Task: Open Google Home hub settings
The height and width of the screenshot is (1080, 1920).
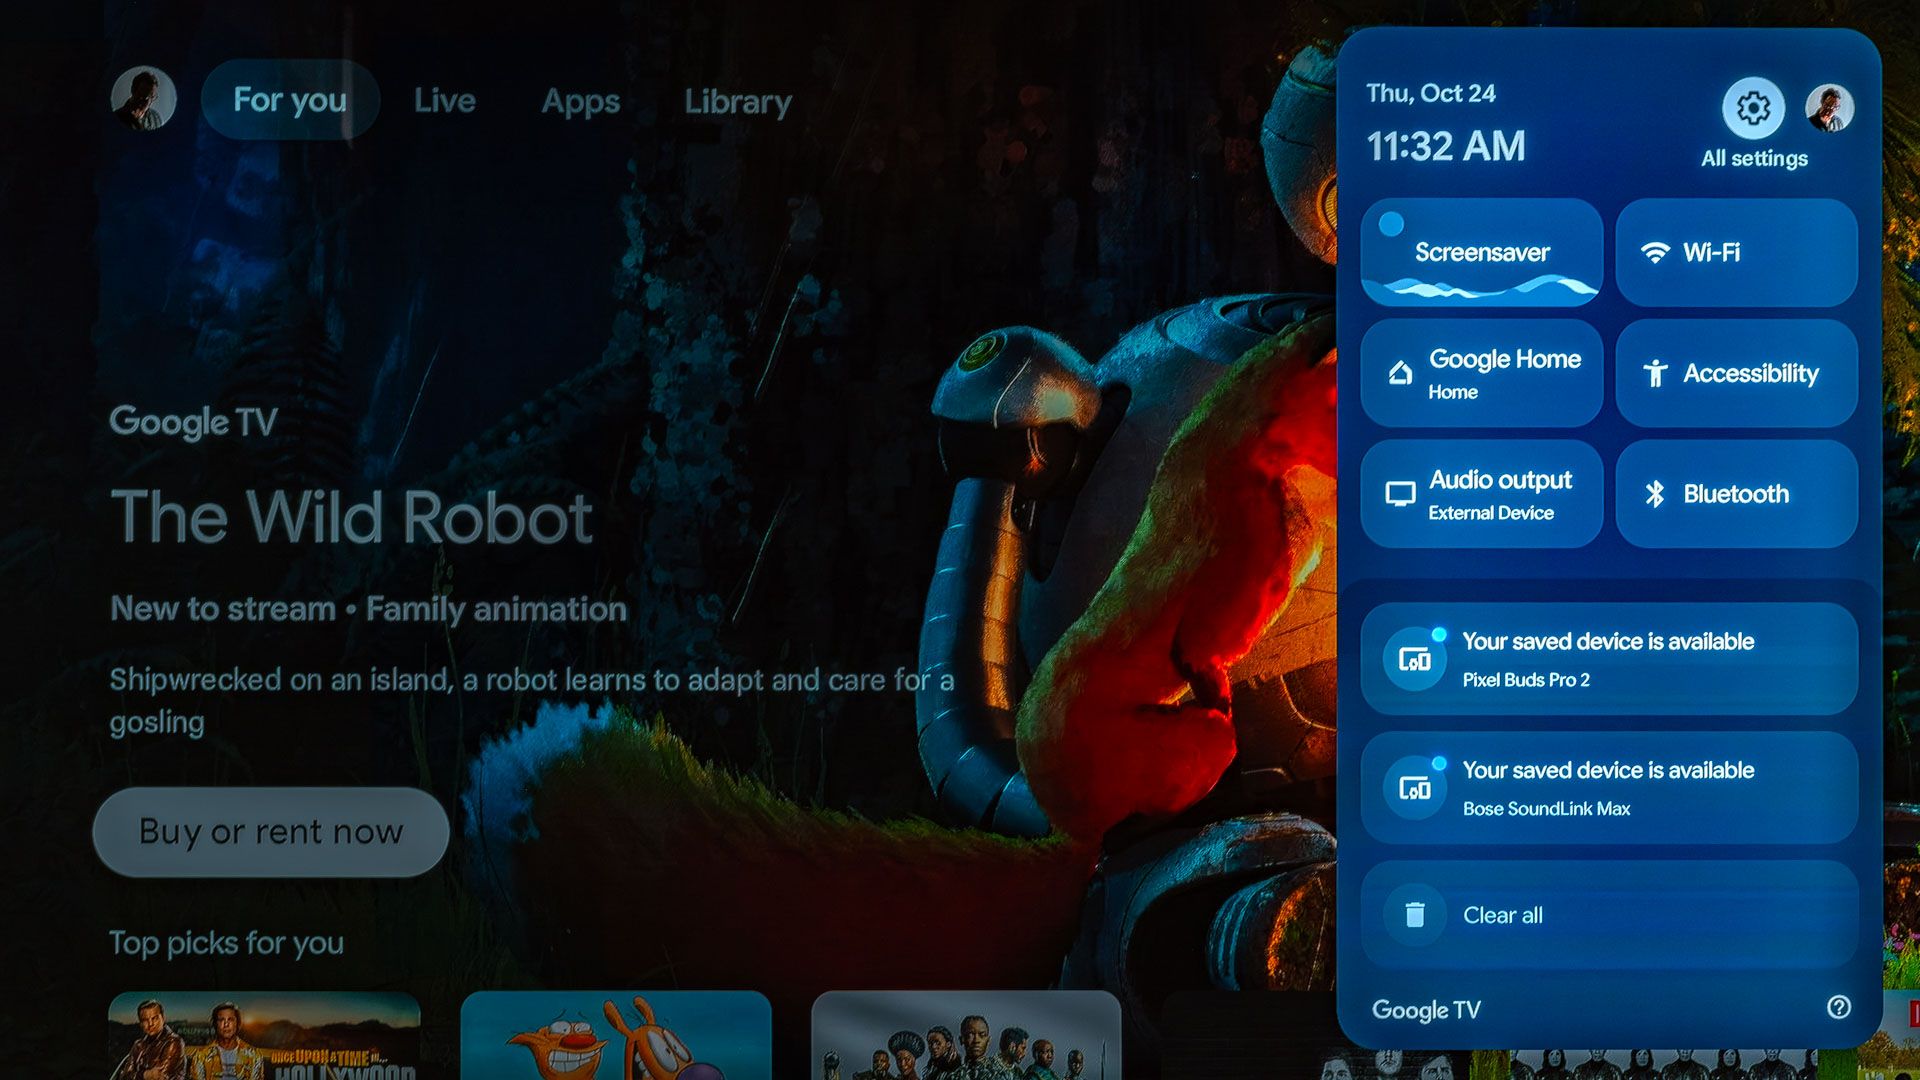Action: pyautogui.click(x=1486, y=373)
